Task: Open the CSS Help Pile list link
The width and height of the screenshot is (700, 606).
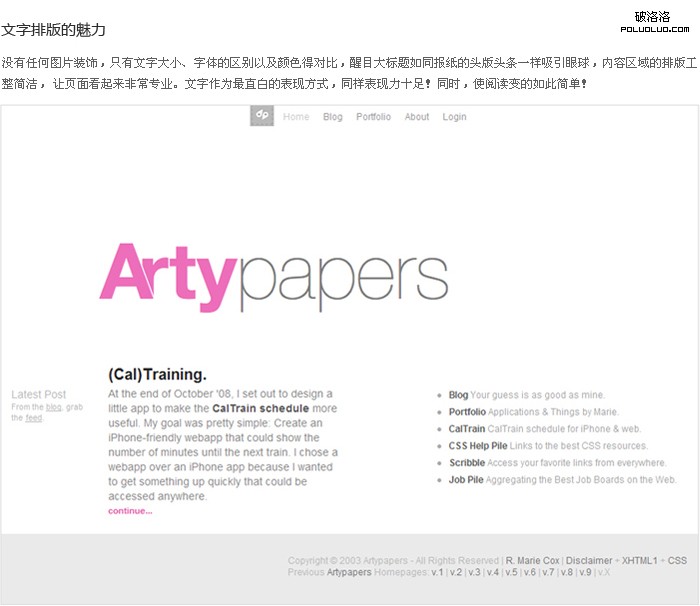Action: tap(478, 446)
